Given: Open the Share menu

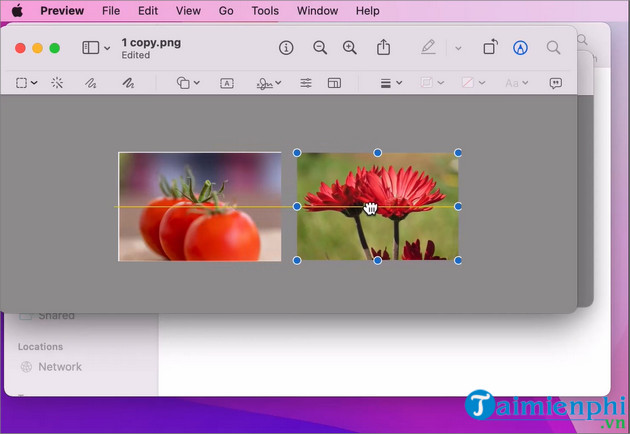Looking at the screenshot, I should point(383,47).
